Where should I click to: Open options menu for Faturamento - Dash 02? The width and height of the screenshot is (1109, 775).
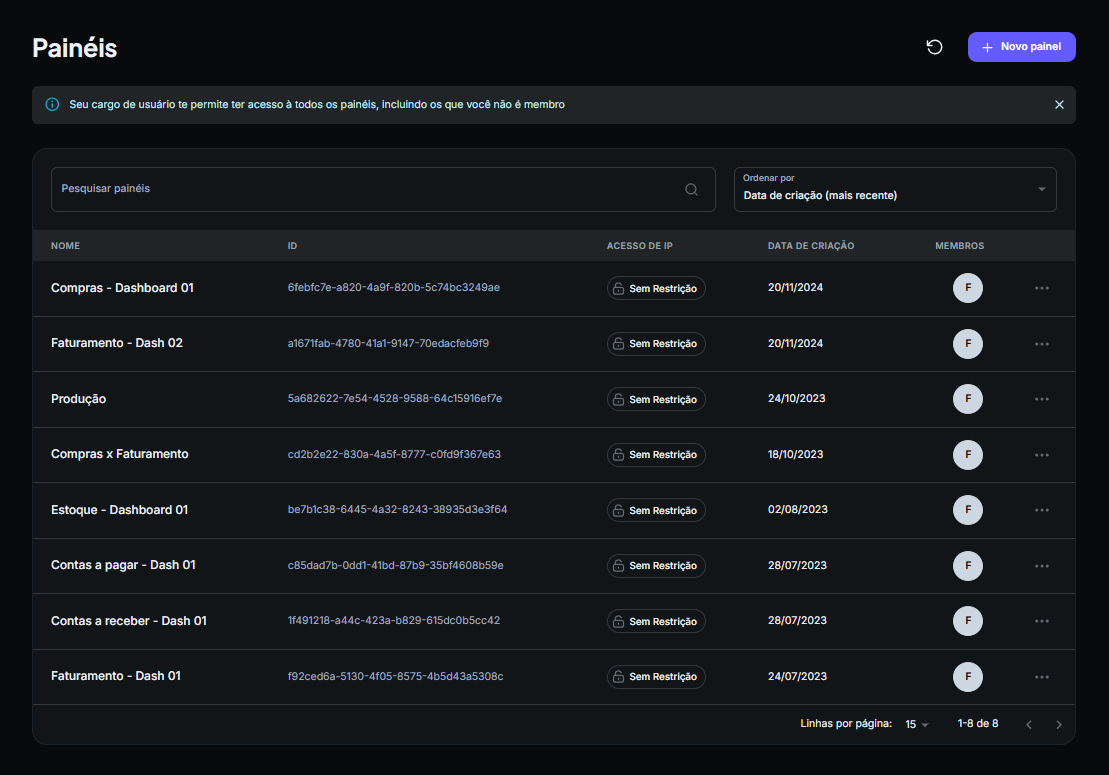(x=1041, y=344)
